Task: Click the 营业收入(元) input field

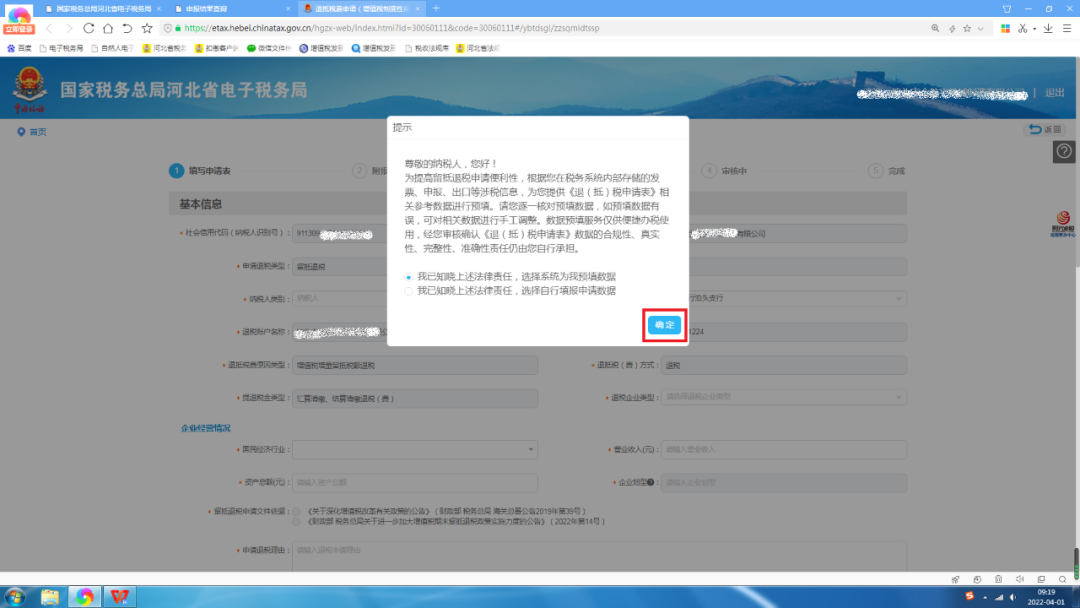Action: (783, 450)
